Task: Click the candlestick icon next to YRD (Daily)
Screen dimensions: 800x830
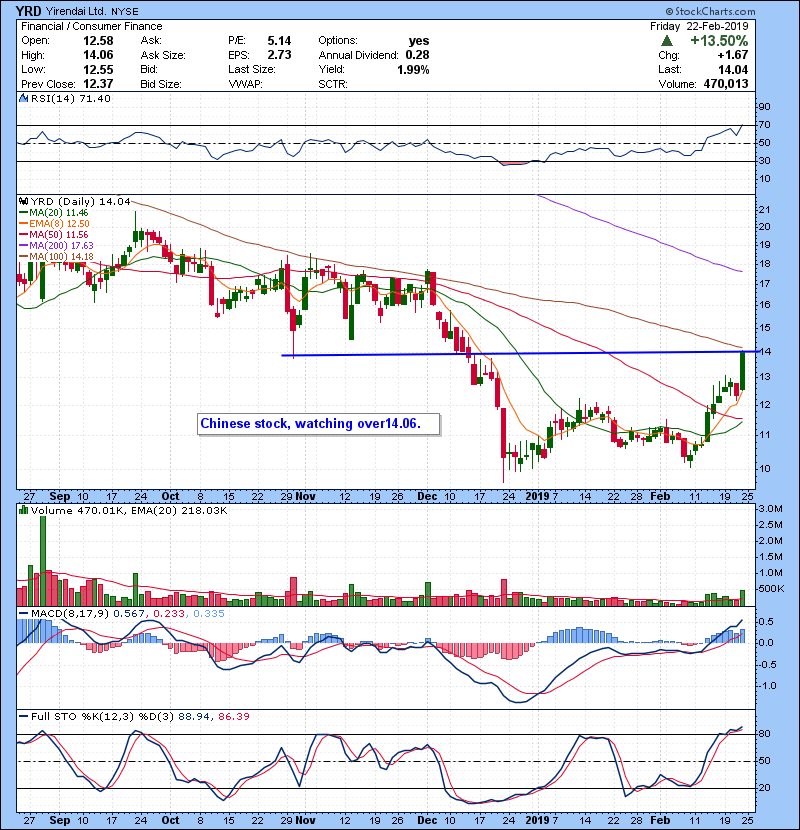Action: (x=23, y=201)
